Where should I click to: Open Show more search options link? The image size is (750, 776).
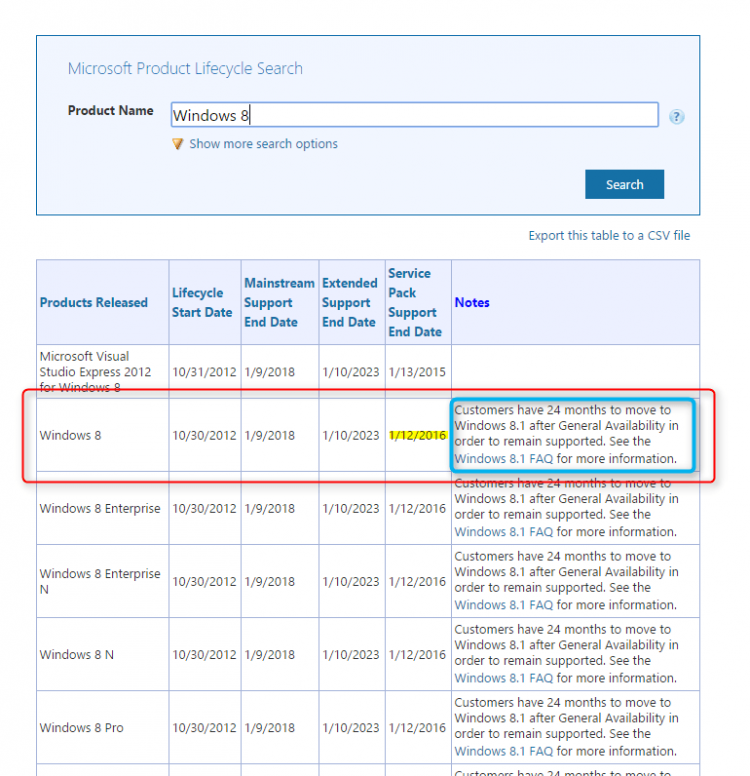pyautogui.click(x=263, y=144)
